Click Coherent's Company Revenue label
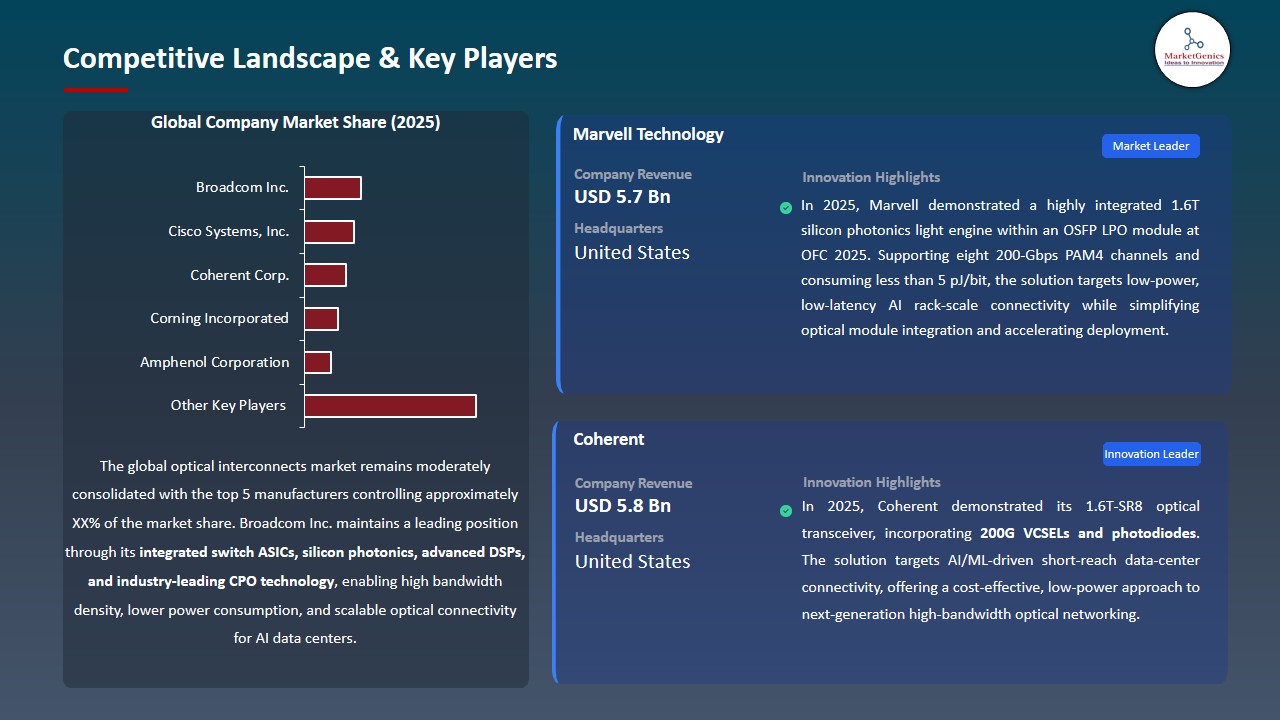 [x=634, y=483]
